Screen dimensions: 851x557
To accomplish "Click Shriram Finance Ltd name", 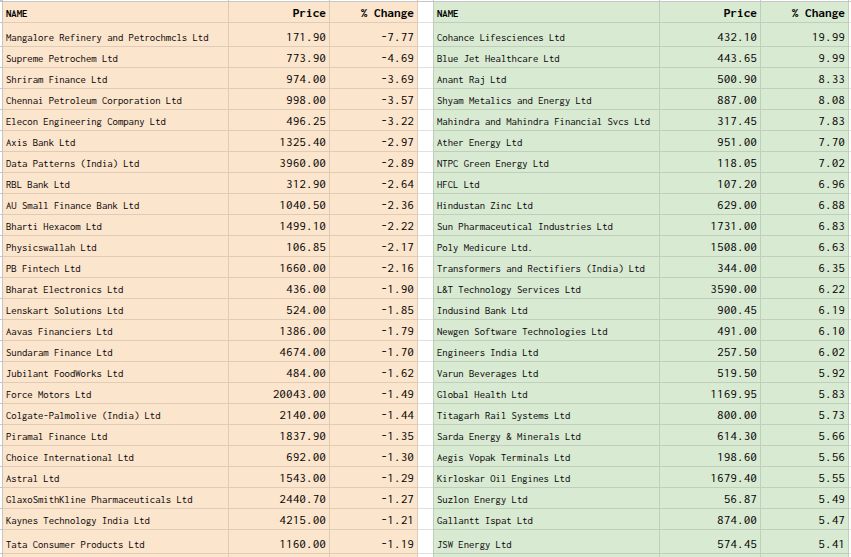I will point(56,80).
